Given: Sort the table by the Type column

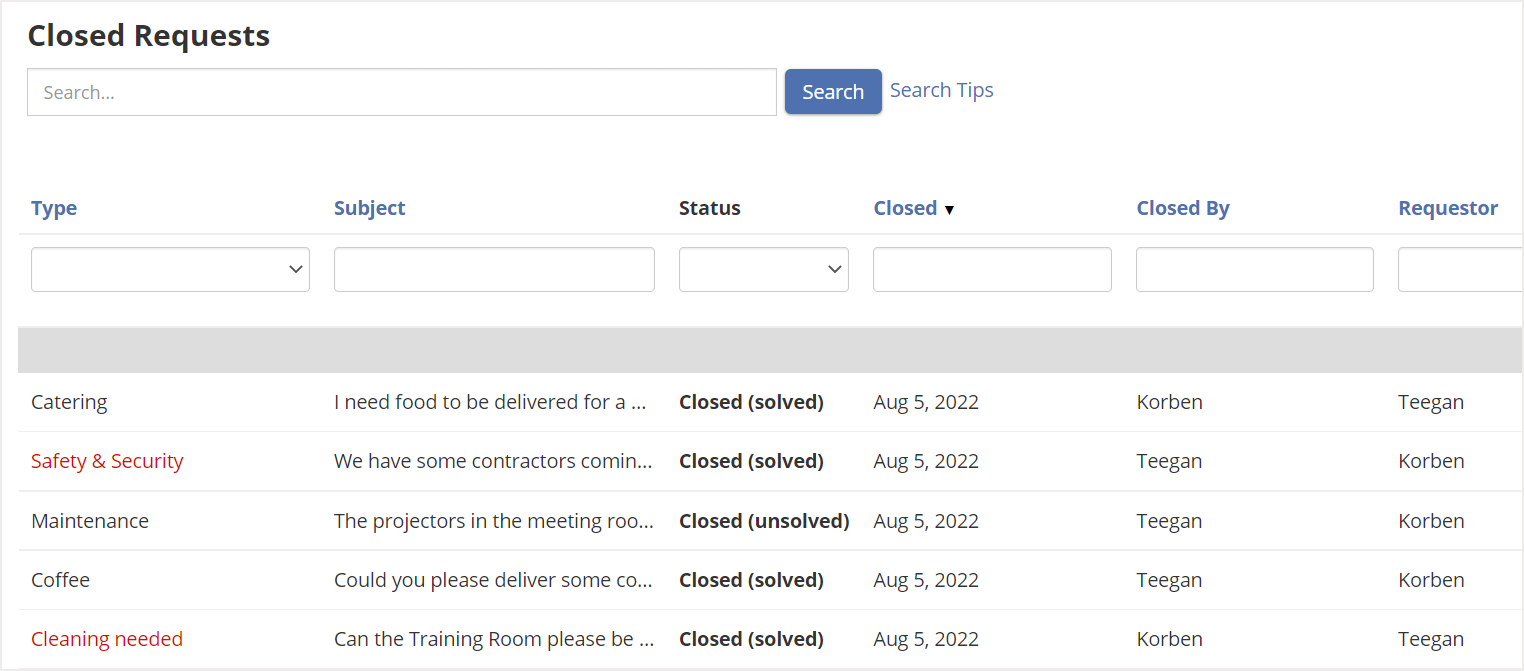Looking at the screenshot, I should tap(54, 208).
